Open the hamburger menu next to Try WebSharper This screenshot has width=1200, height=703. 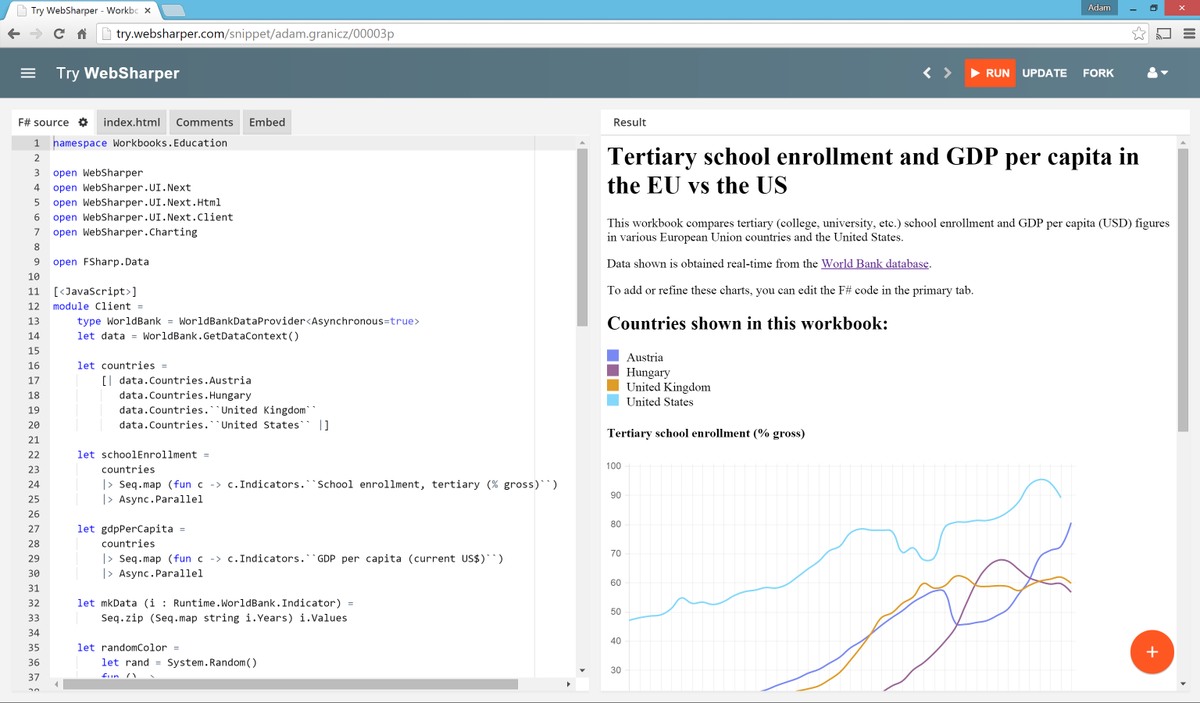click(x=29, y=73)
